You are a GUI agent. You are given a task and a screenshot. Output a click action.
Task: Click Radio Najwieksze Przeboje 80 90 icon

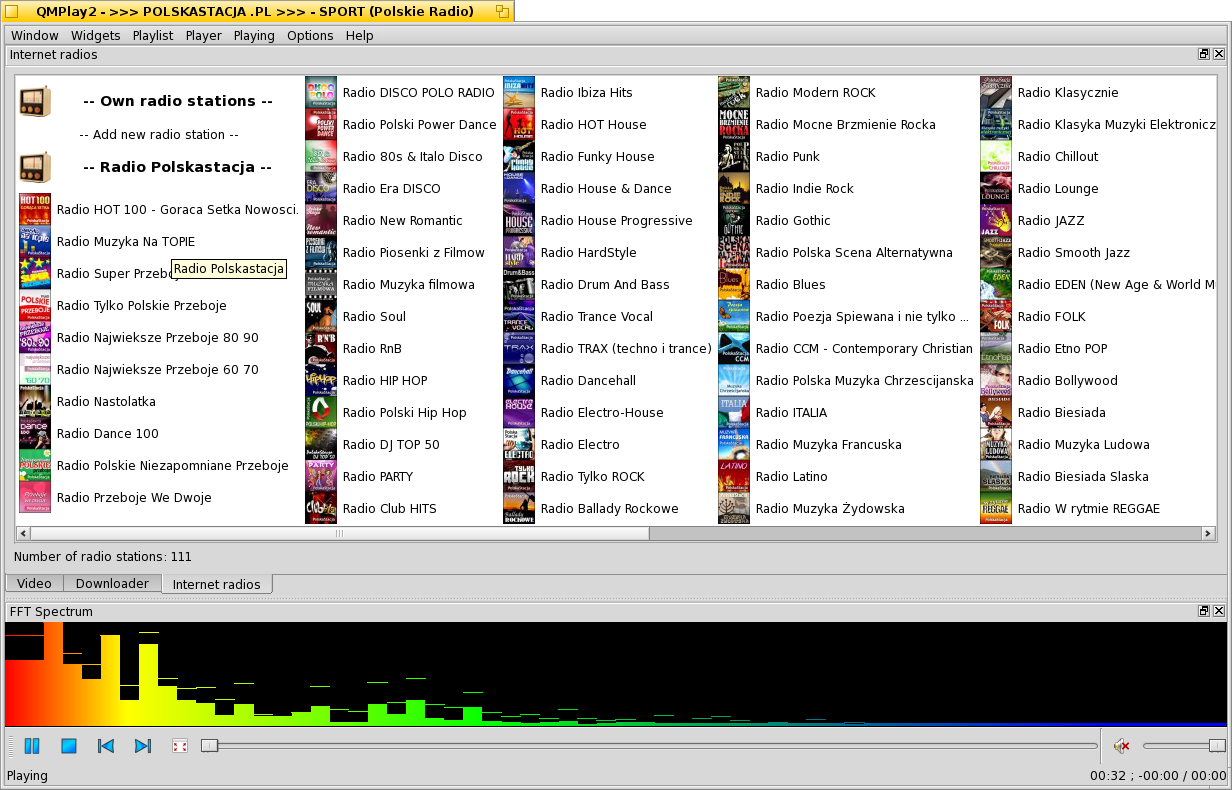[x=35, y=337]
